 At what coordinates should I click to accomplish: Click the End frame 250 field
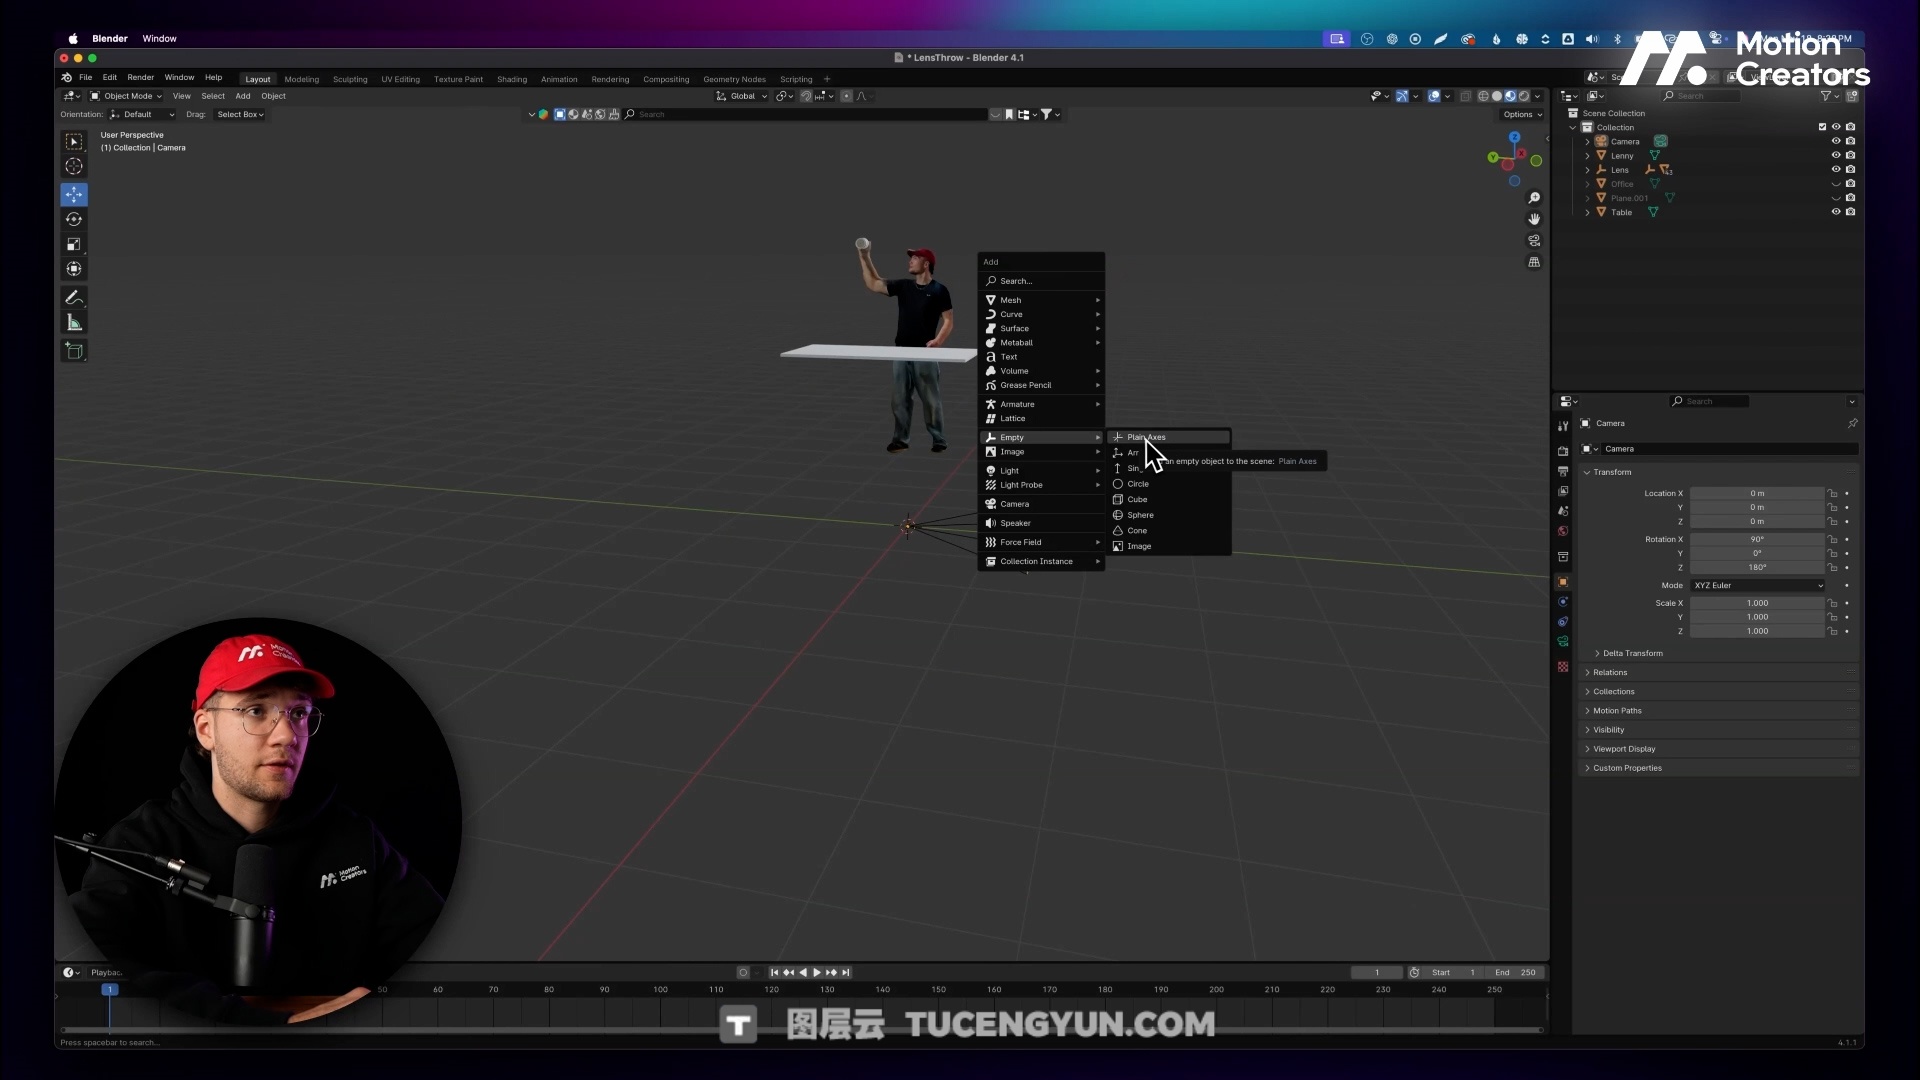coord(1515,972)
